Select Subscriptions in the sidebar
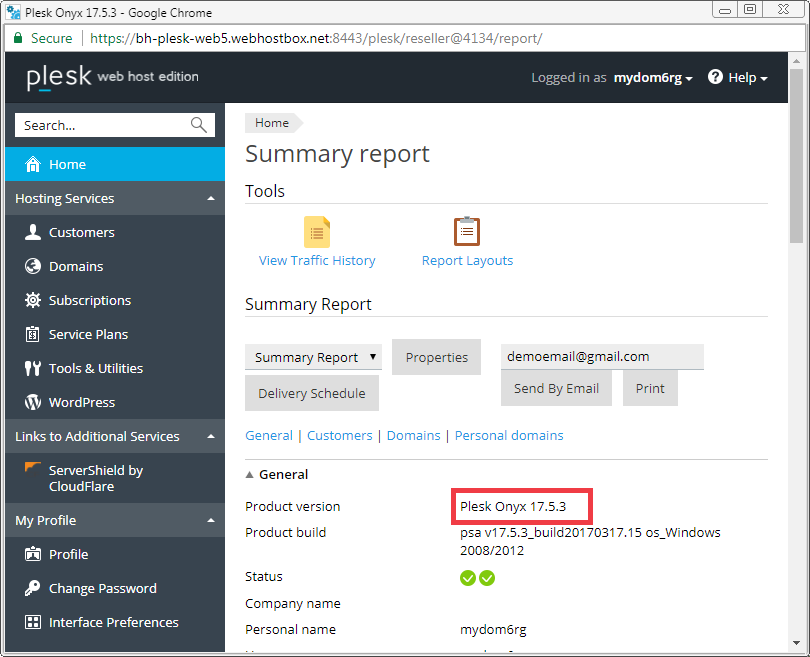The width and height of the screenshot is (810, 657). pos(115,300)
